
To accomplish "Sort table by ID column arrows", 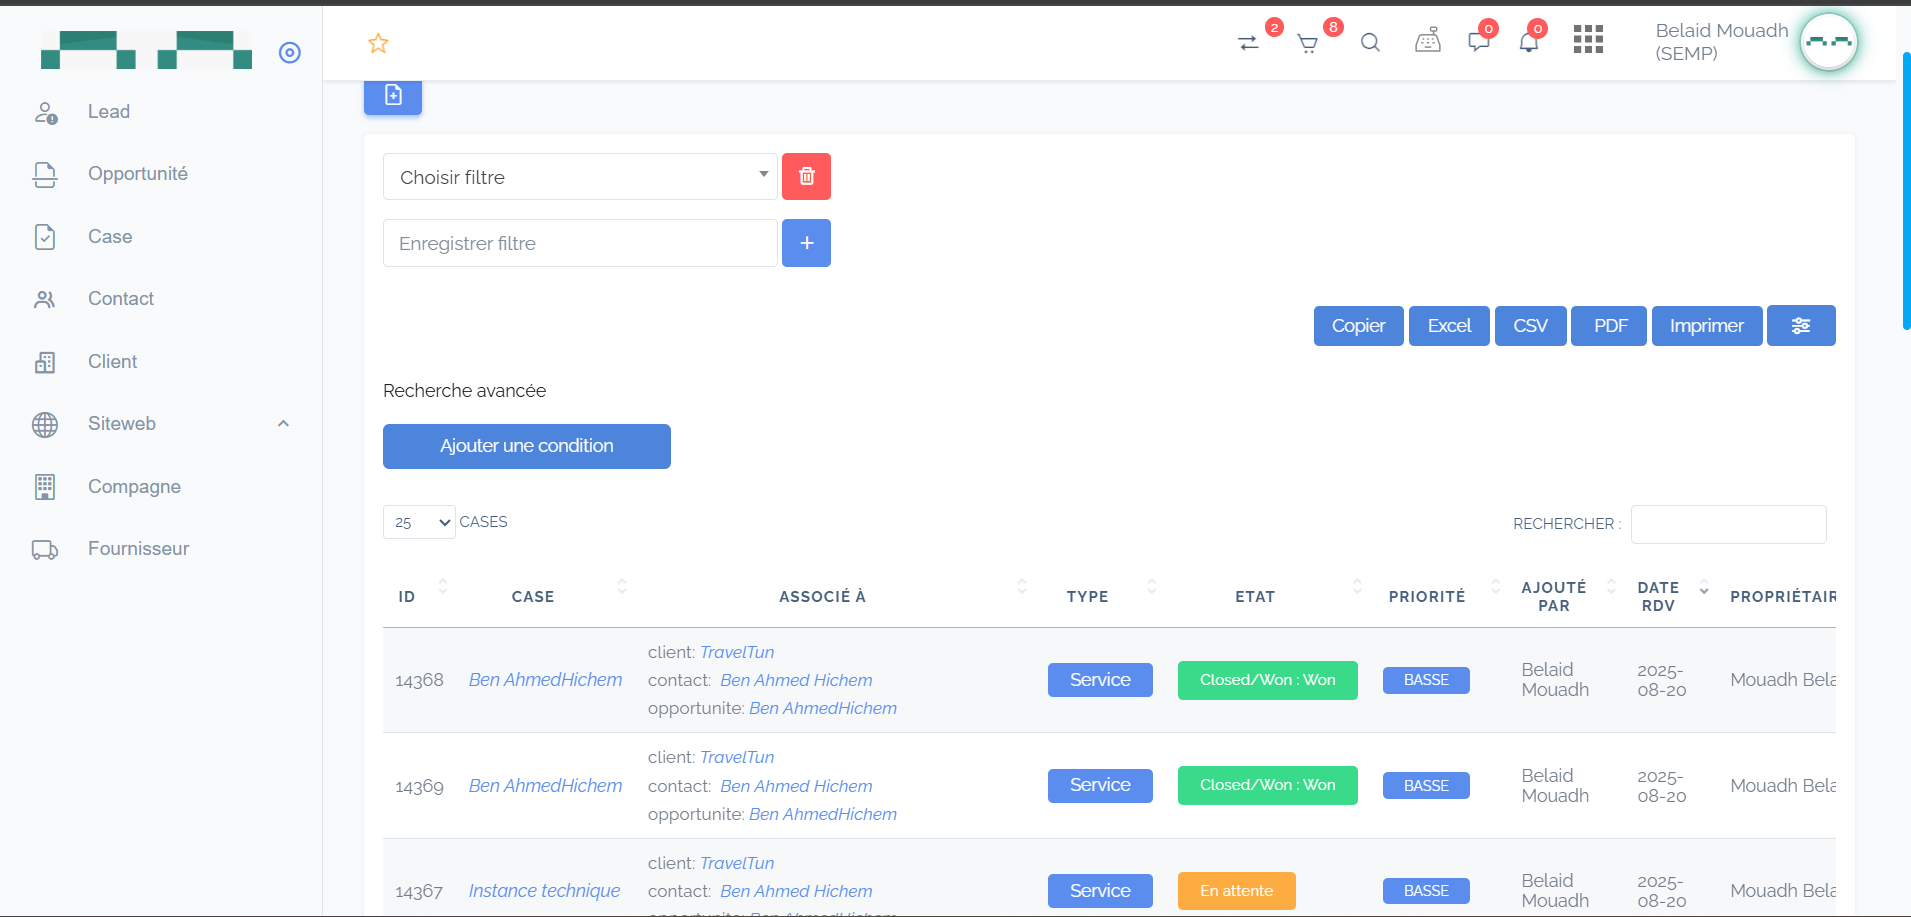I will [x=443, y=587].
